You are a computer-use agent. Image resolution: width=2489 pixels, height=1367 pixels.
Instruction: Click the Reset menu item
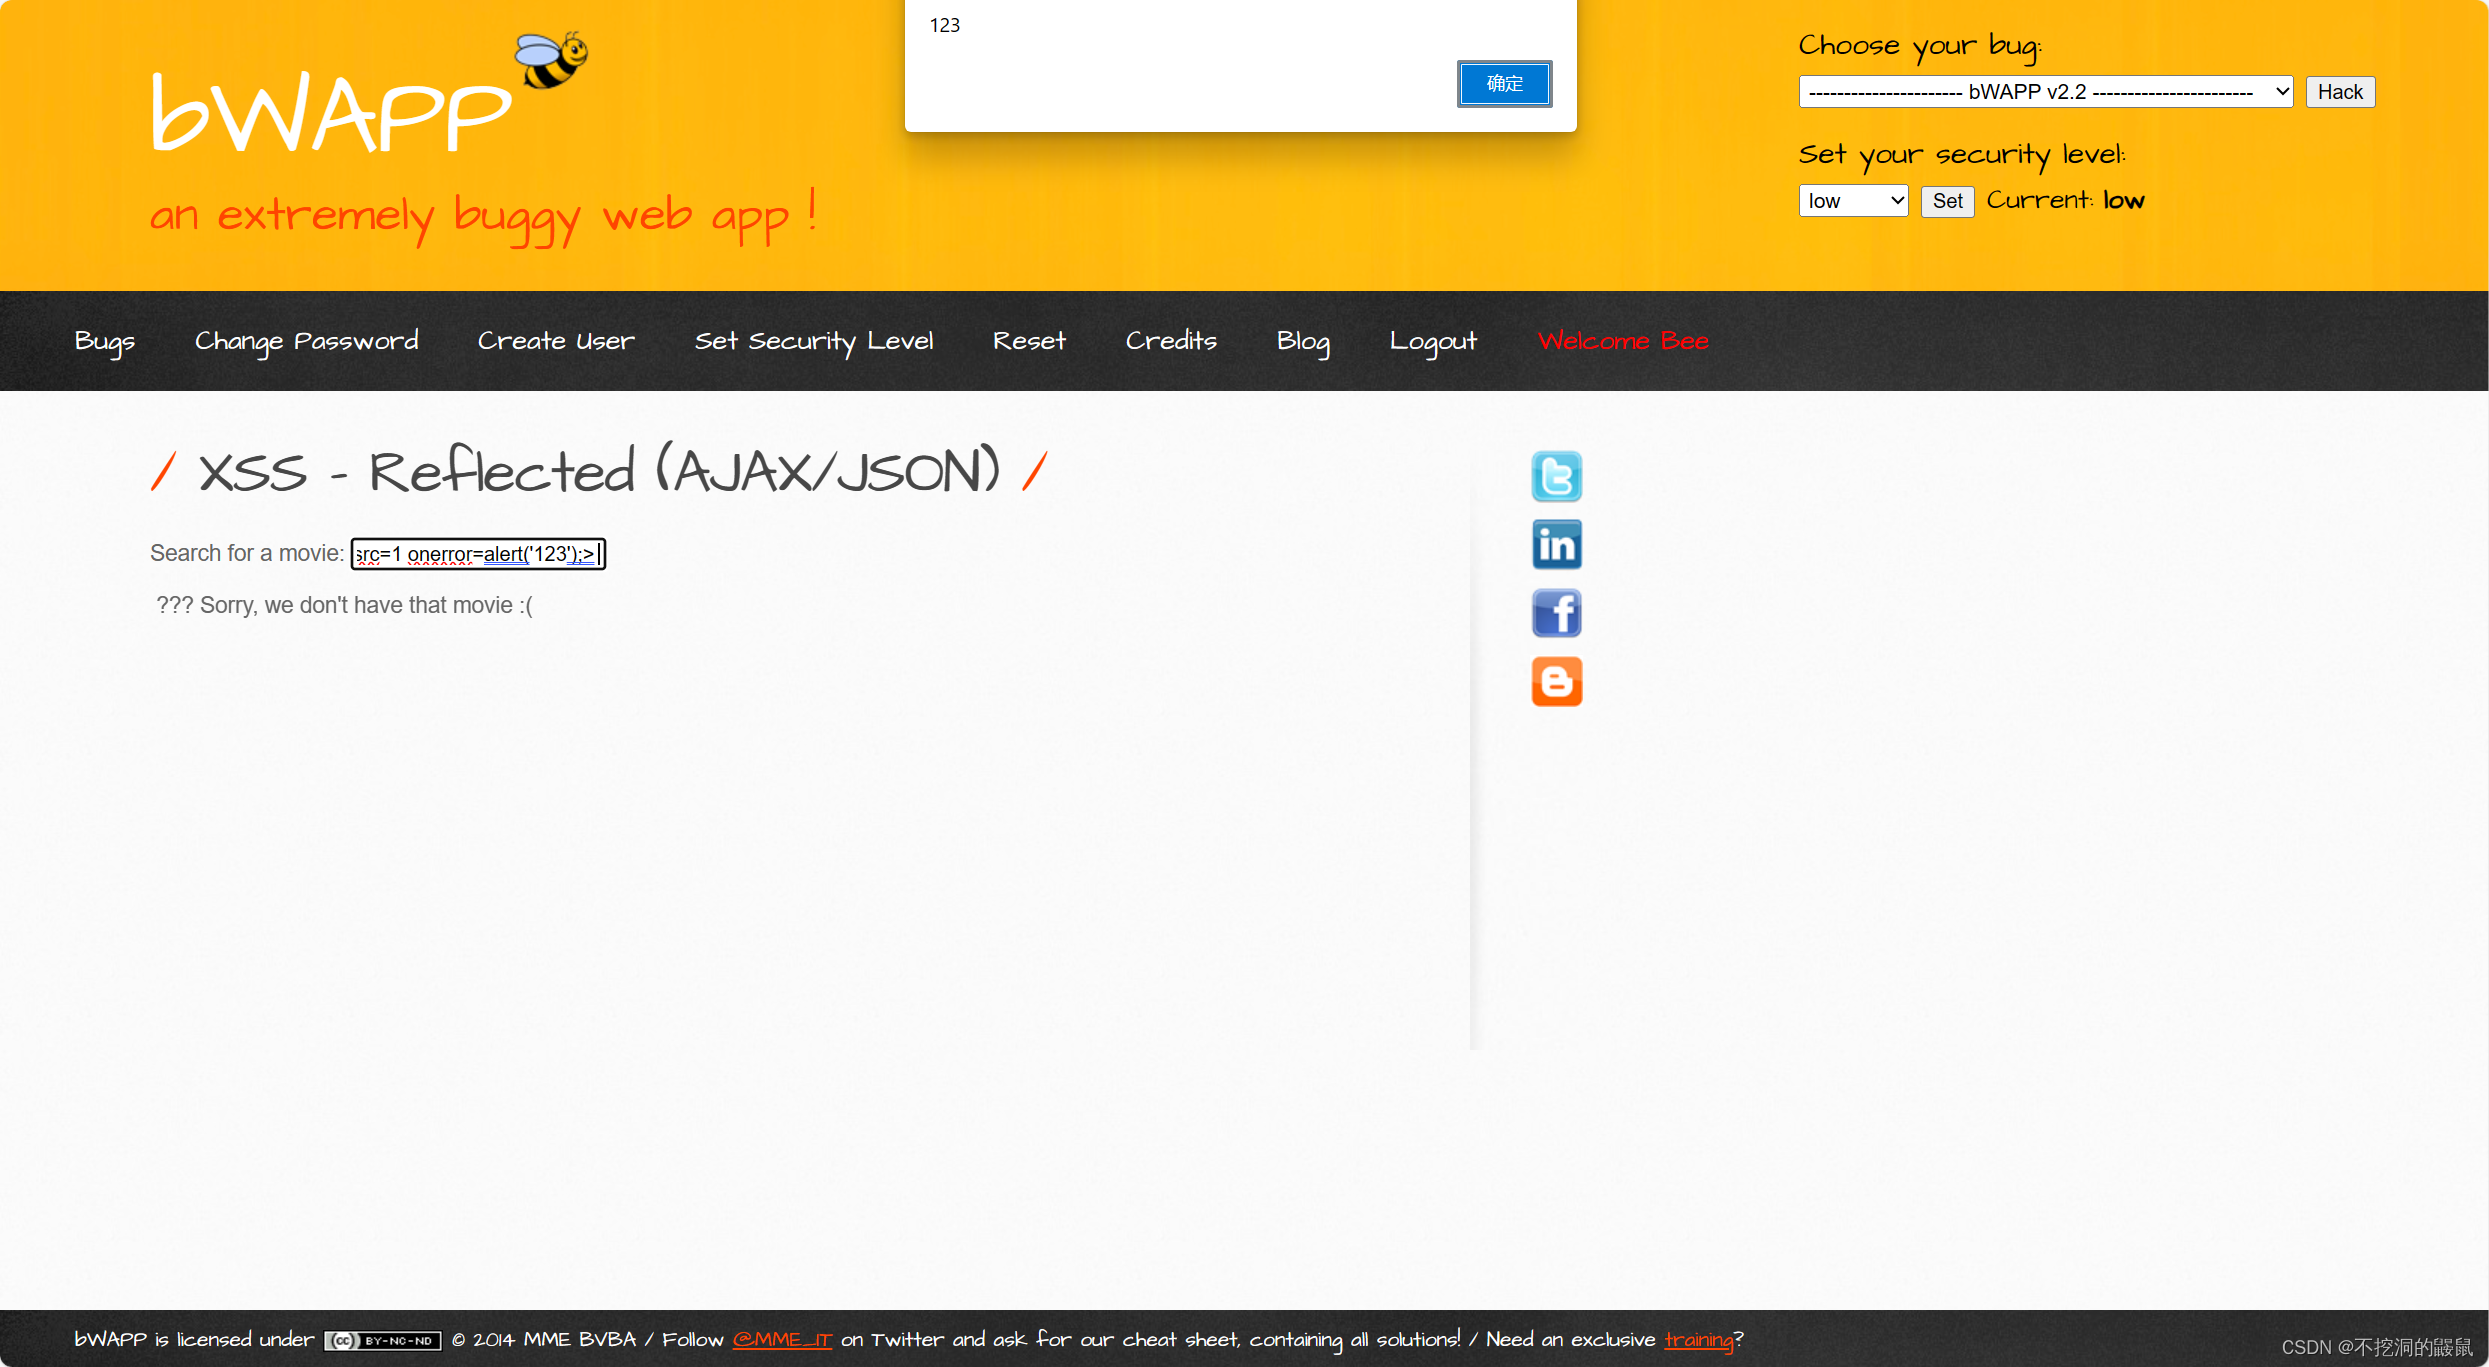click(1029, 341)
